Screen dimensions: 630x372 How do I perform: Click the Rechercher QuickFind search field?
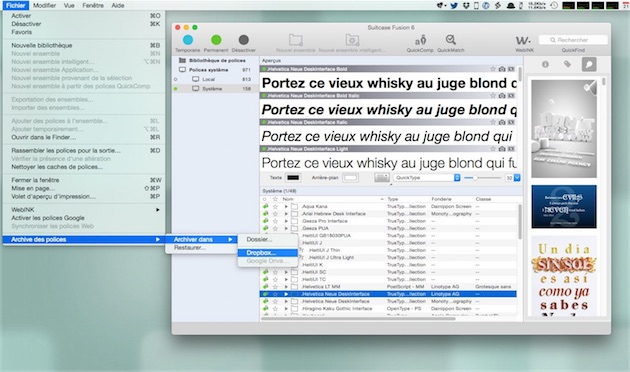[573, 40]
